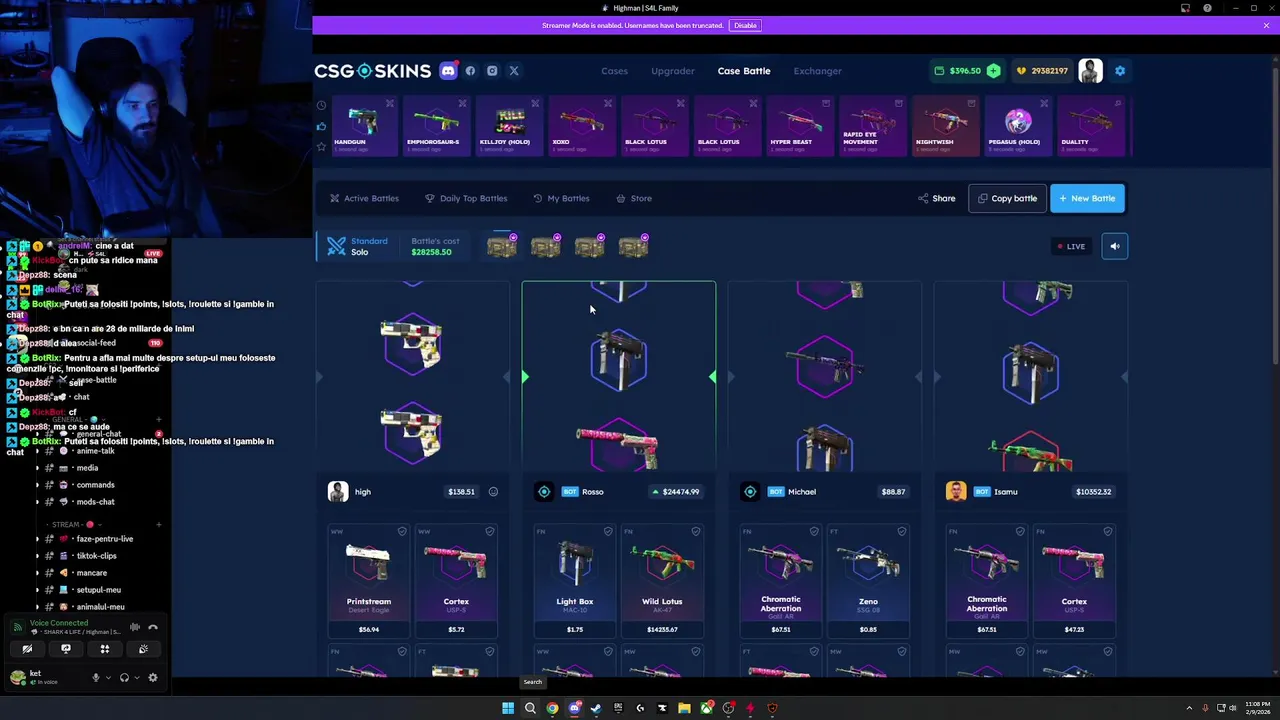Open Discord user settings gear
The image size is (1280, 720).
pyautogui.click(x=153, y=678)
